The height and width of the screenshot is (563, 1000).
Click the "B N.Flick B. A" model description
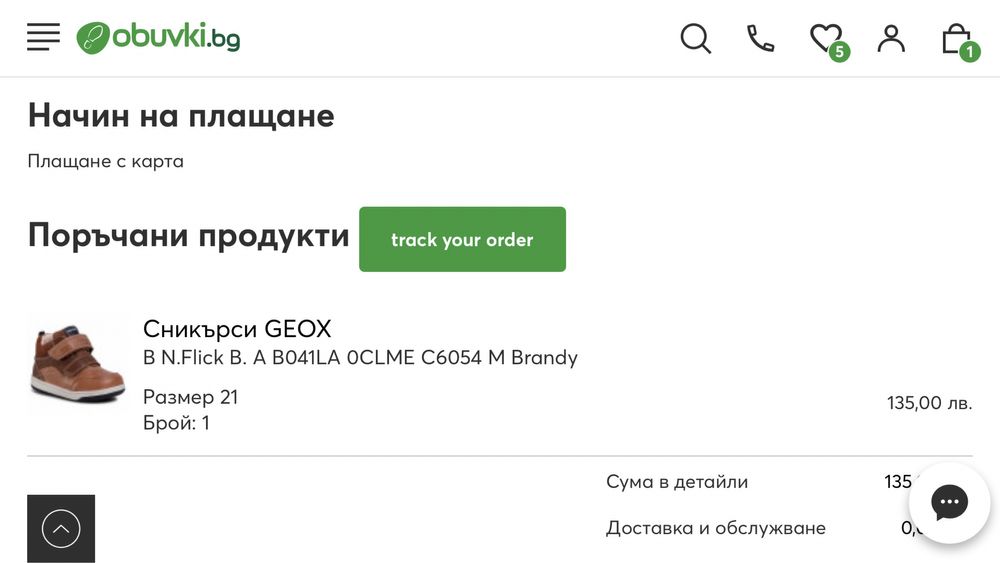pyautogui.click(x=360, y=357)
